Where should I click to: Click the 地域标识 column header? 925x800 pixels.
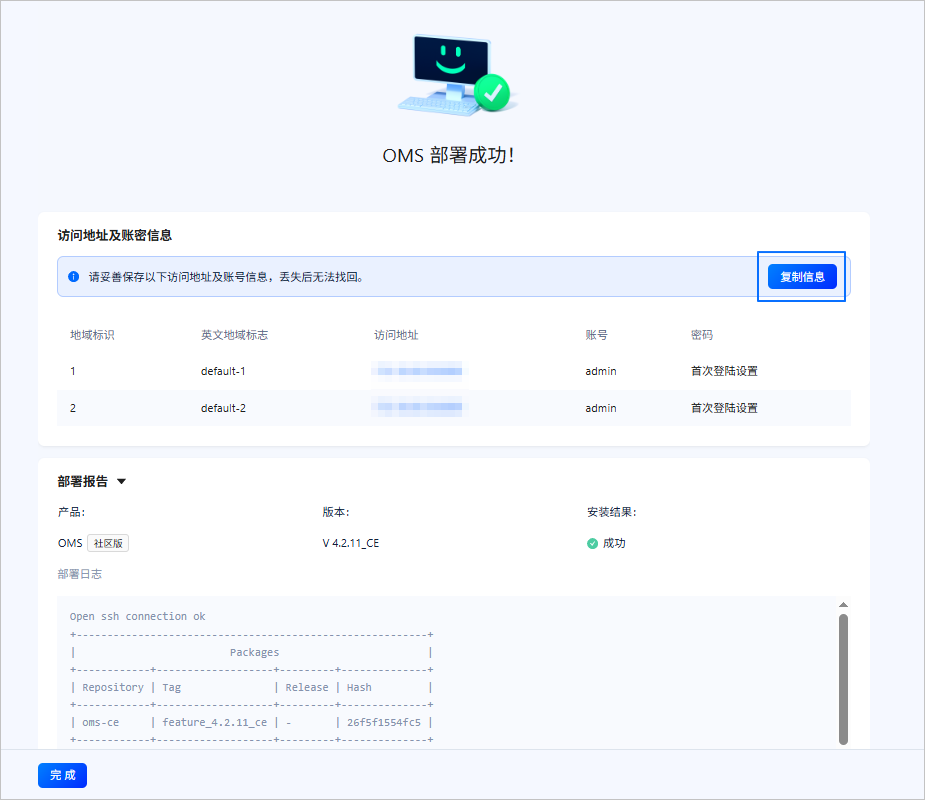tap(92, 335)
